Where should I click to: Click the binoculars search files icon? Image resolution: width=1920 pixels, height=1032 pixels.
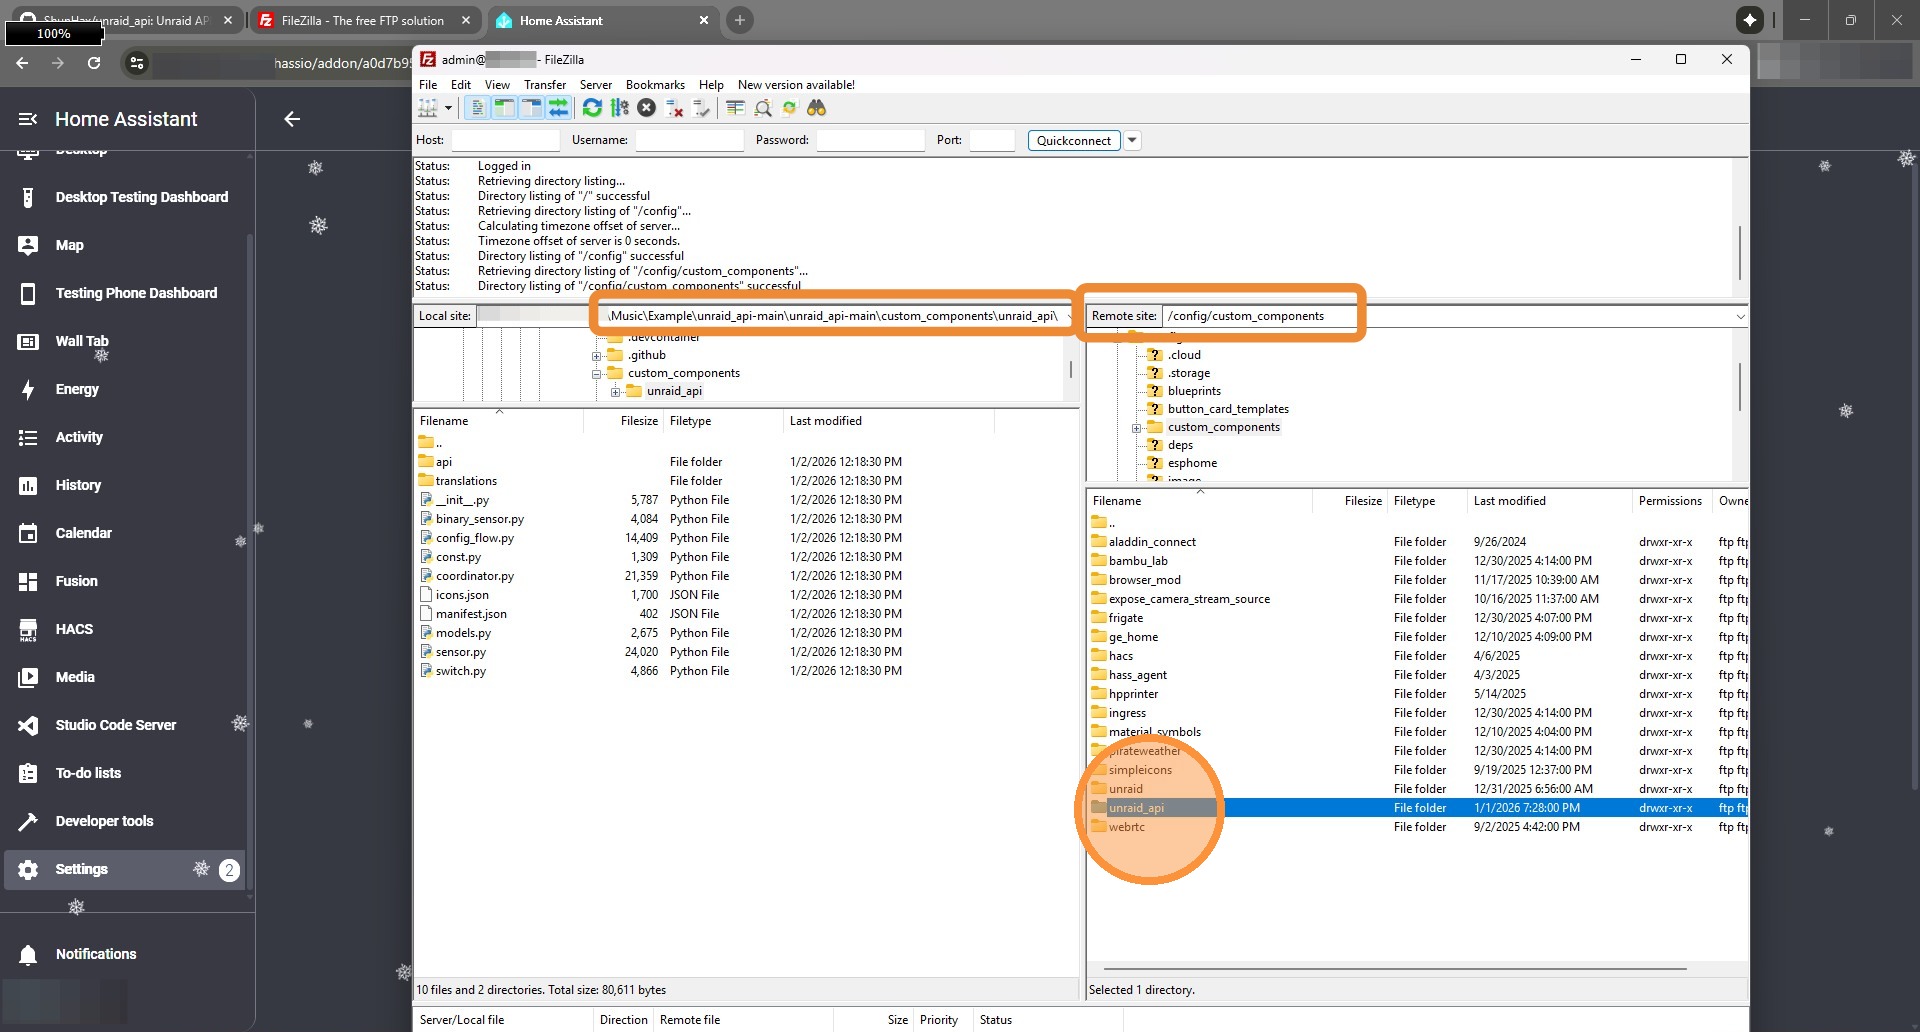817,108
